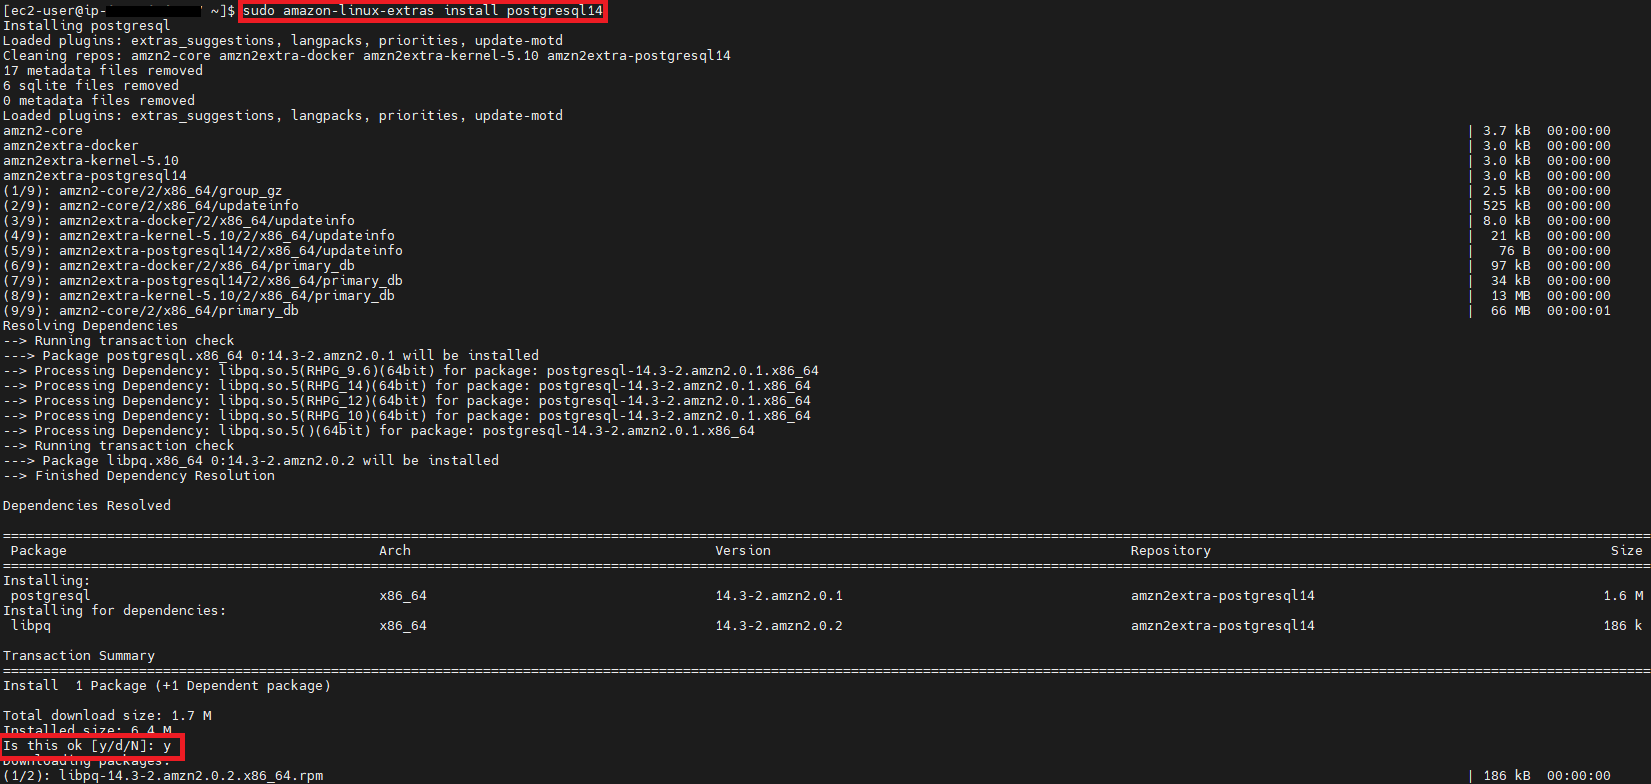Click the 'sudo amazon-linux-extras install postgresql14' command text
Image resolution: width=1651 pixels, height=784 pixels.
(x=423, y=11)
